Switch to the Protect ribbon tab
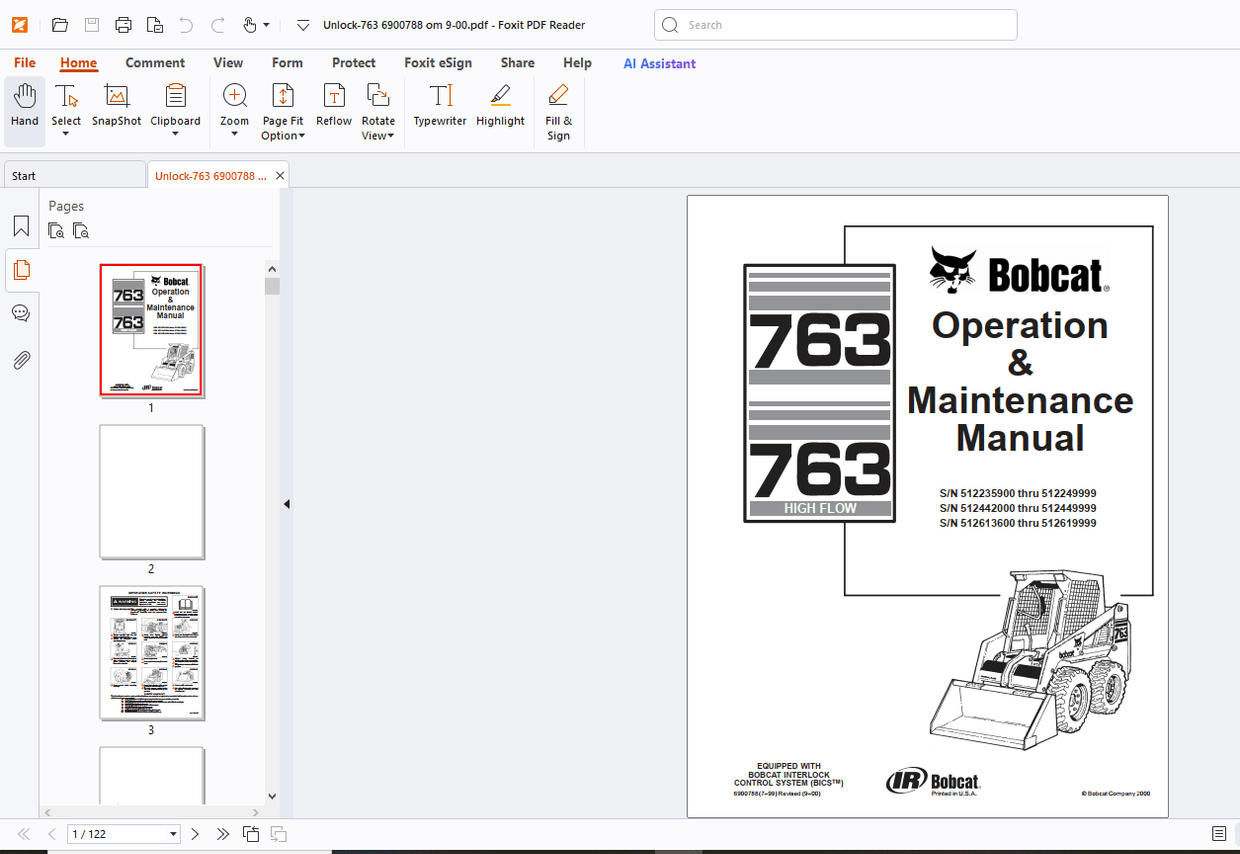This screenshot has height=854, width=1240. 354,62
